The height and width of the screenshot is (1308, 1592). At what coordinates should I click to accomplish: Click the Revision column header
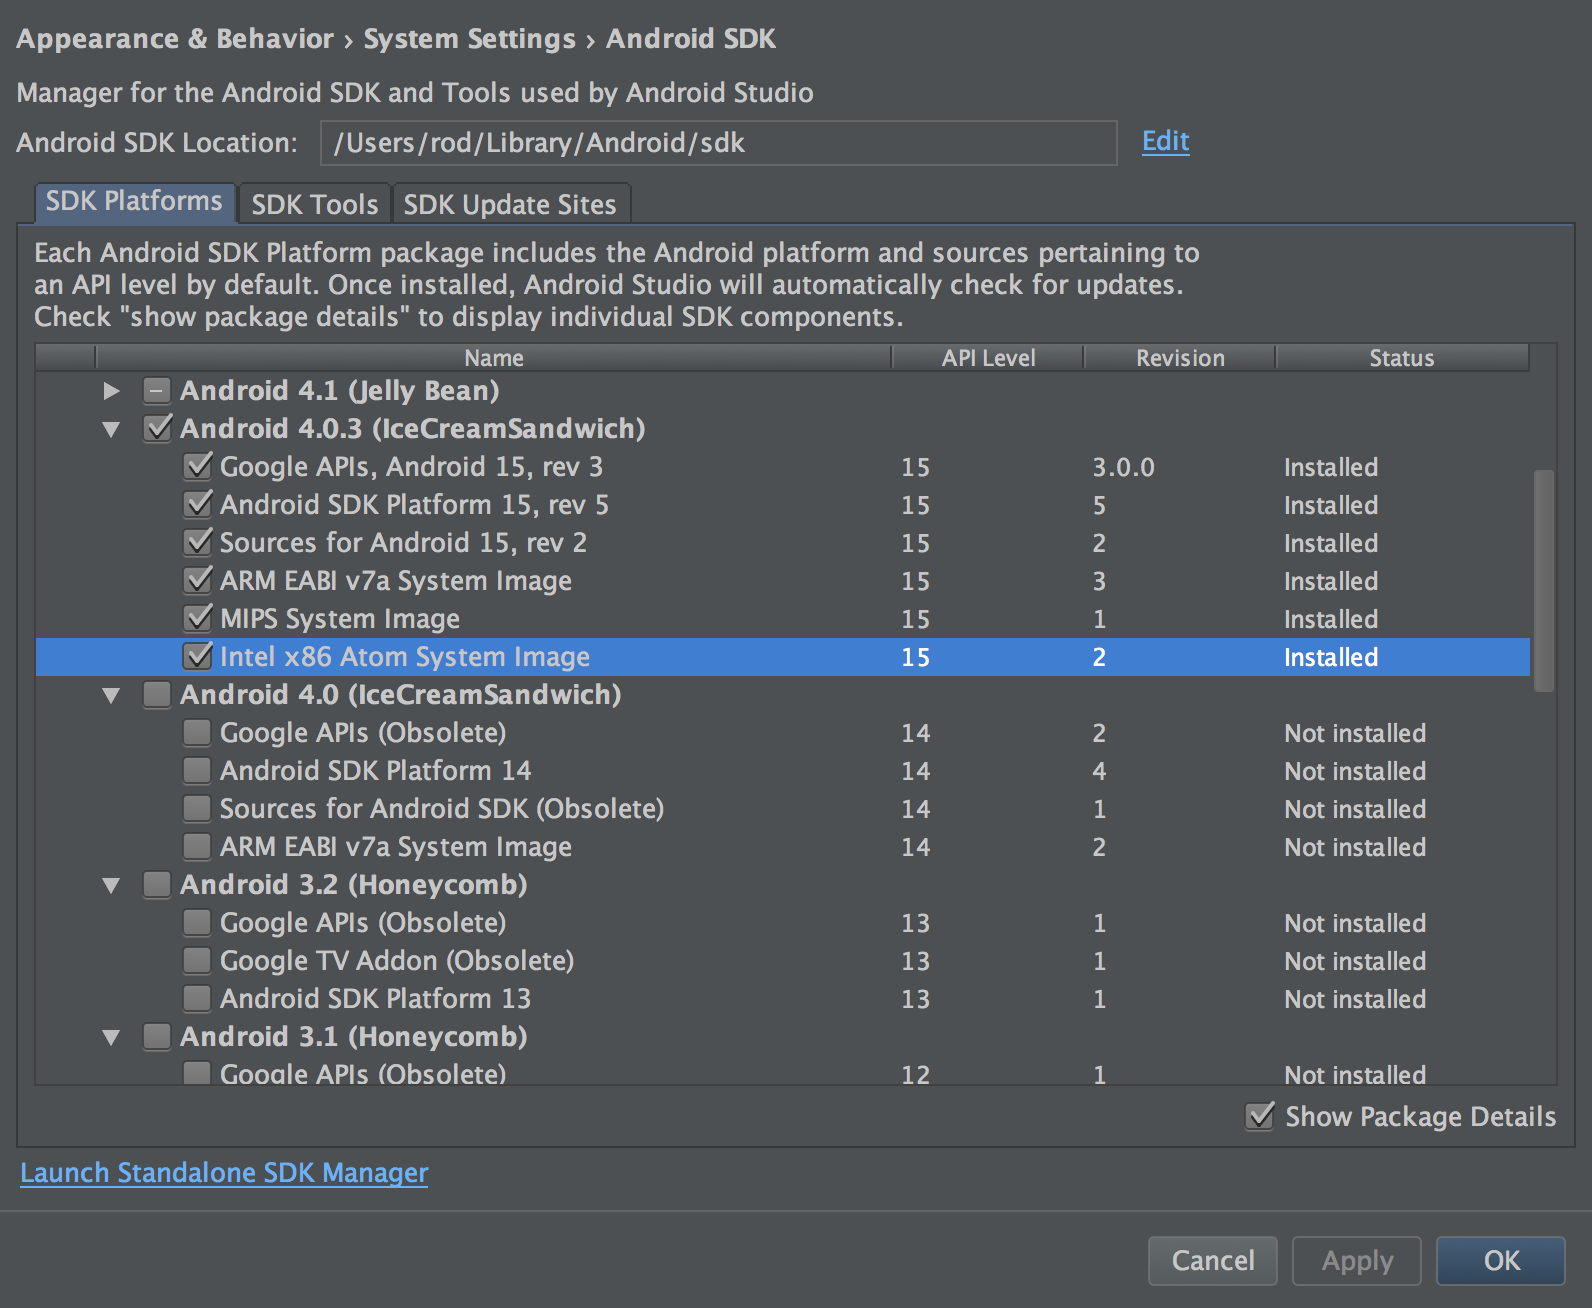(x=1180, y=358)
